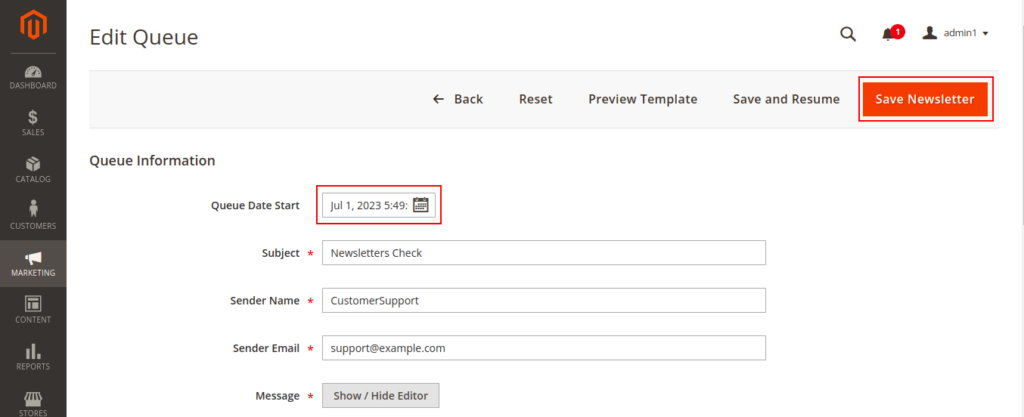This screenshot has width=1024, height=417.
Task: Open the Reports bar chart icon
Action: coord(33,352)
